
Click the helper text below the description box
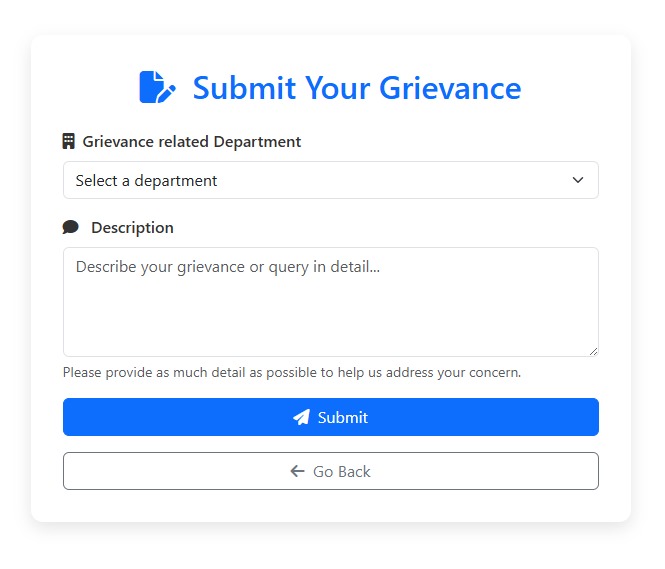(292, 373)
